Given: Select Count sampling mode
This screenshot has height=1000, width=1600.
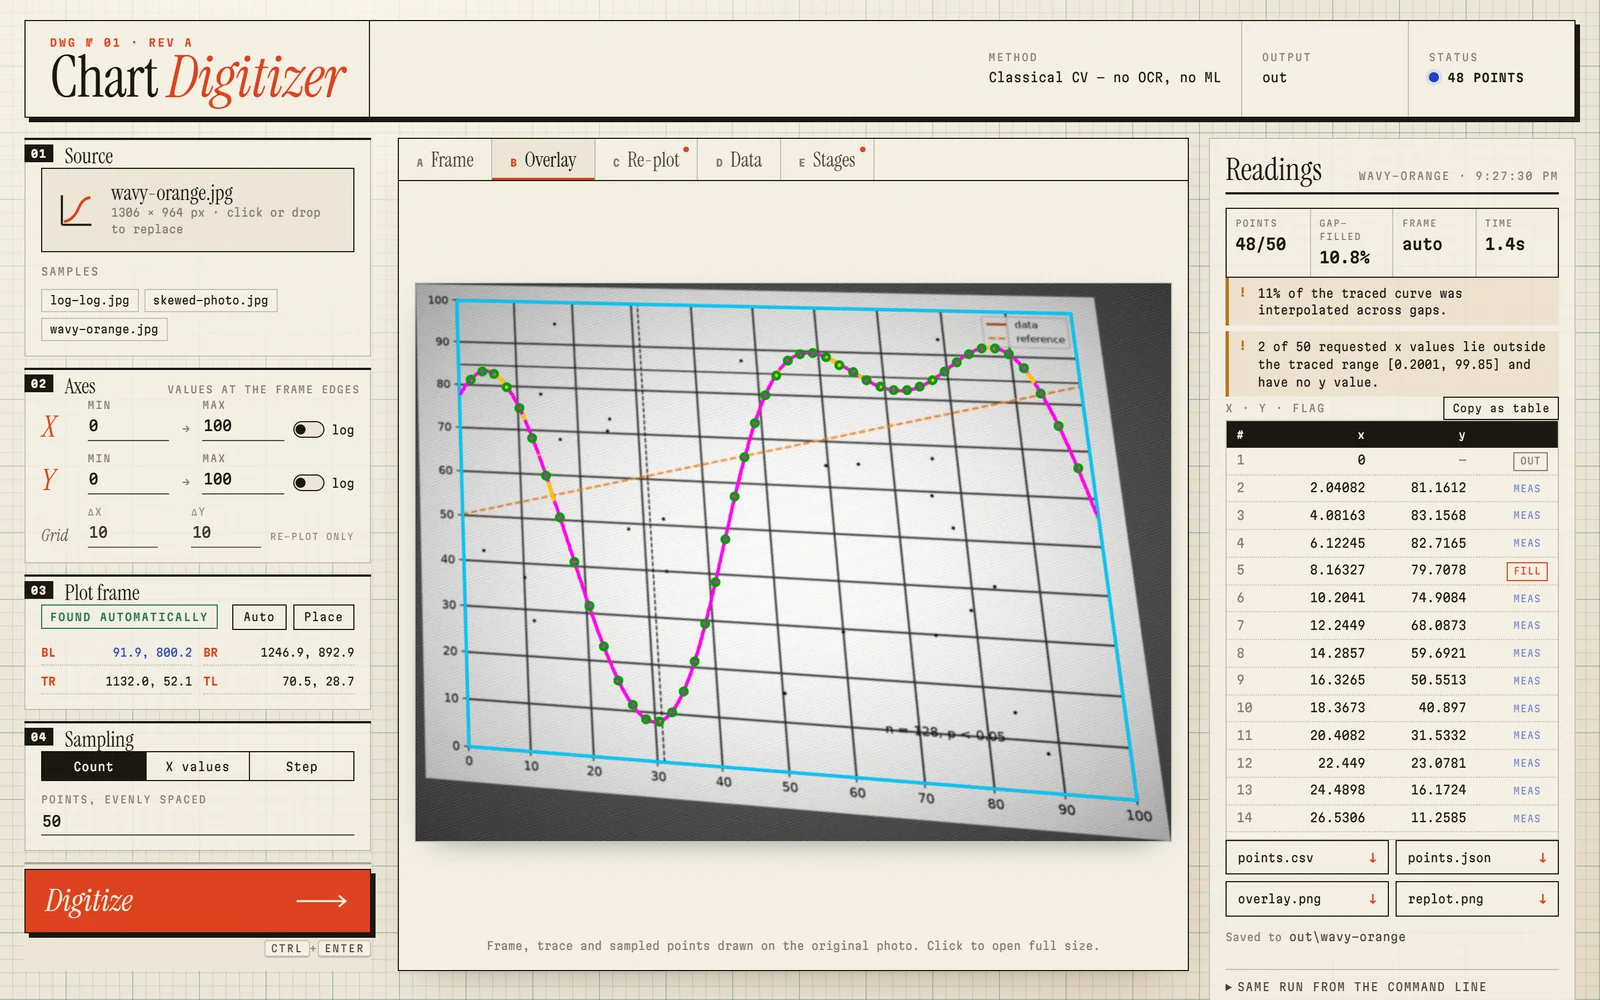Looking at the screenshot, I should pos(94,767).
